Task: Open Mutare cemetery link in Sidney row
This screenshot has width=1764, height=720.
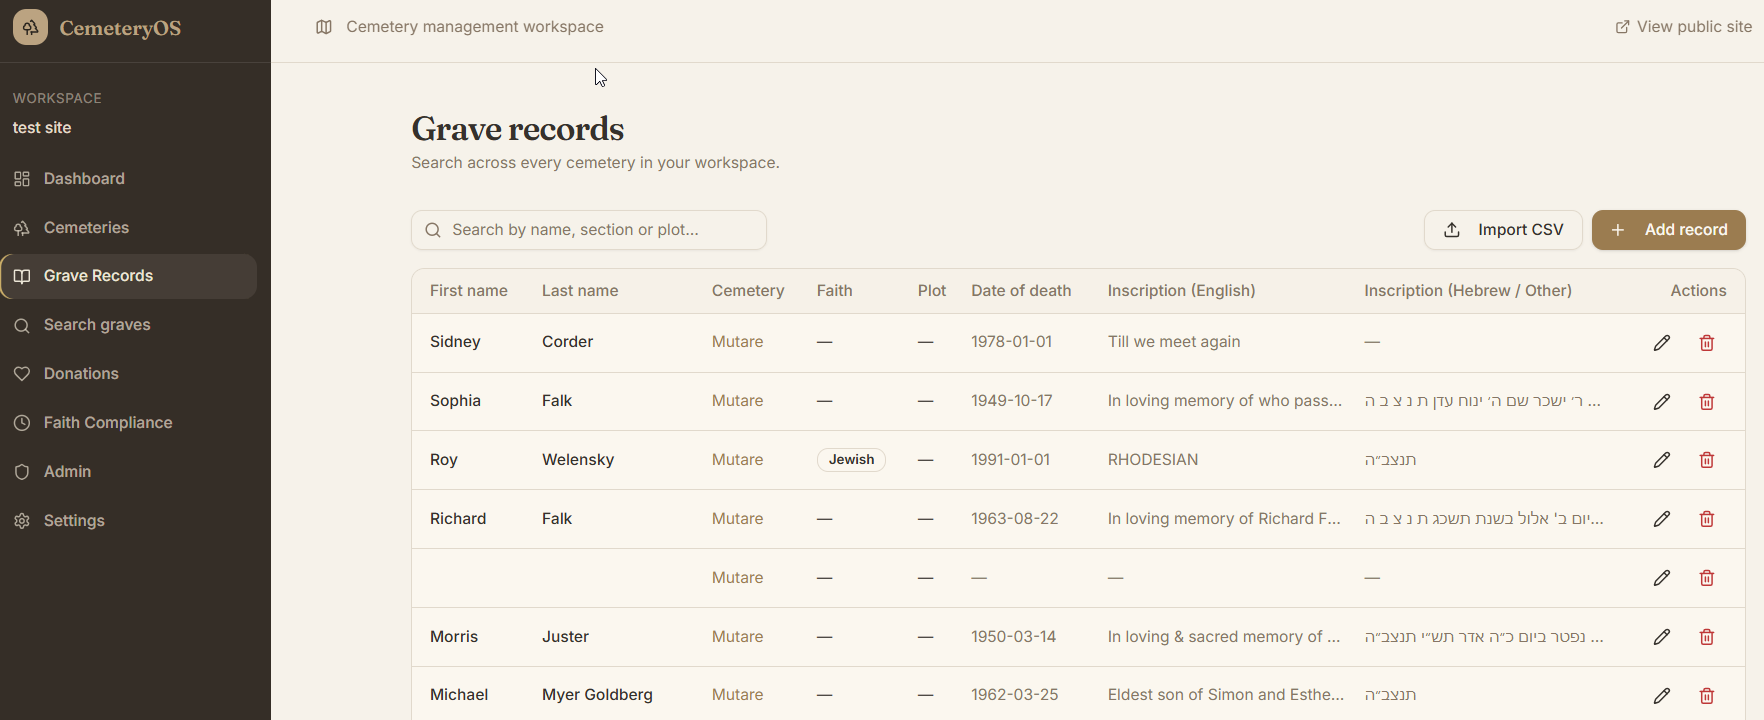Action: (x=738, y=342)
